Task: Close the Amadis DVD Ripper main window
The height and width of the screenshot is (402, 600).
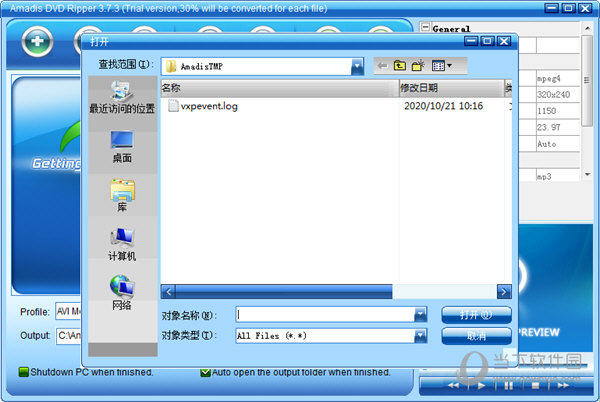Action: tap(585, 8)
